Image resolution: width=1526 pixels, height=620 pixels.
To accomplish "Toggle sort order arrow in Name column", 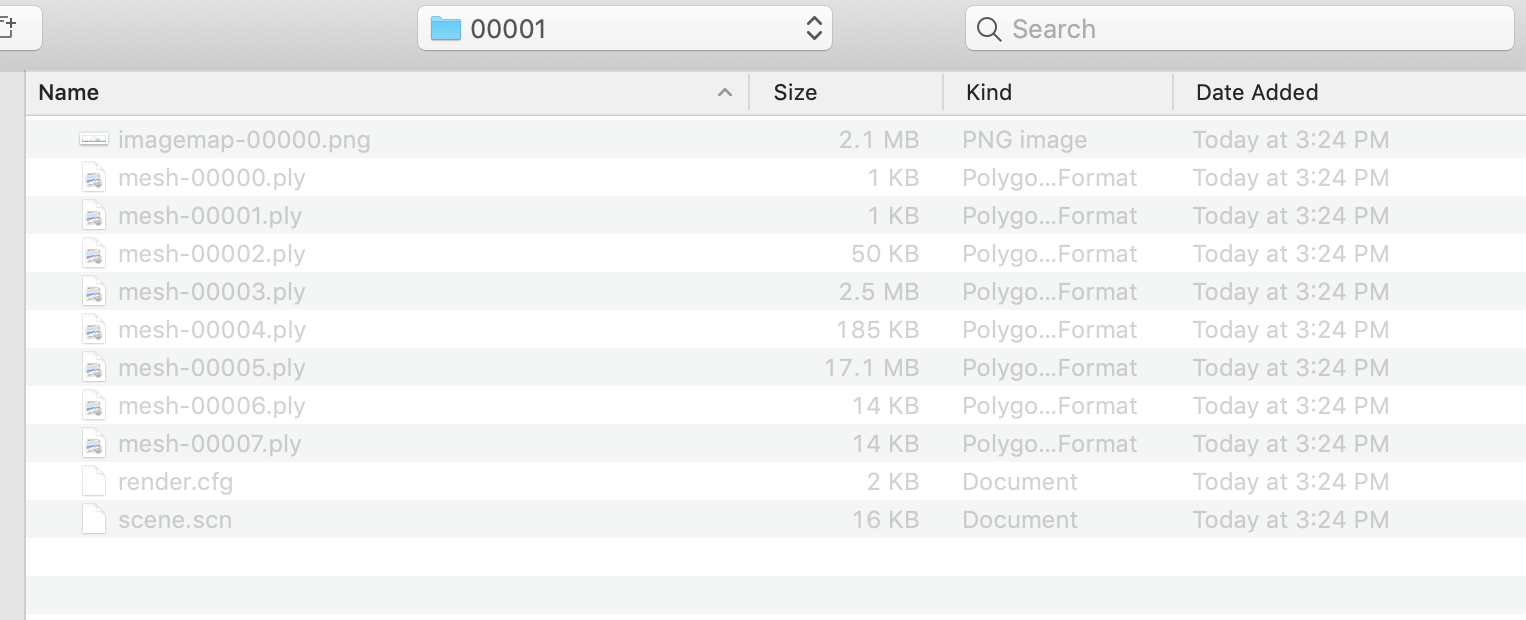I will click(x=724, y=93).
